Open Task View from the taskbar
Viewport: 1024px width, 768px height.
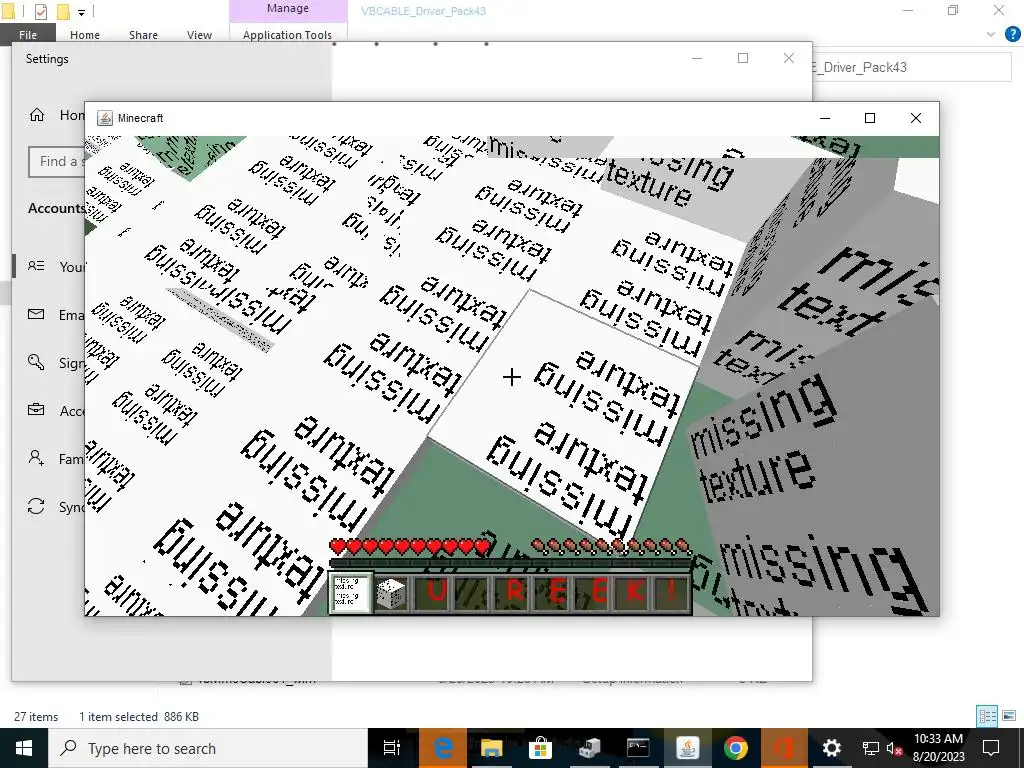pyautogui.click(x=392, y=748)
